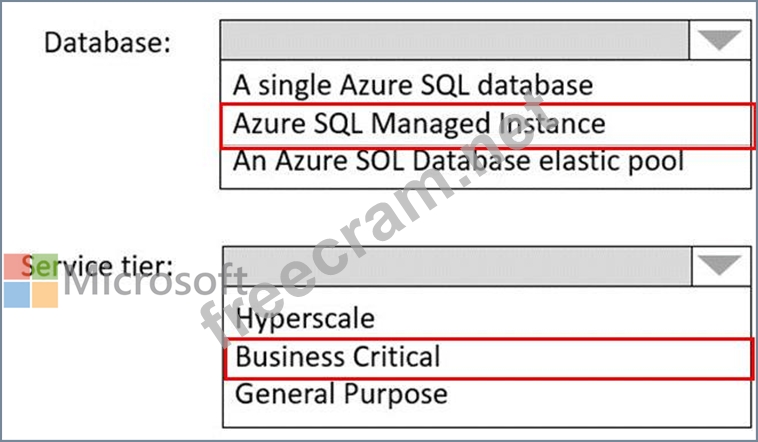This screenshot has width=758, height=442.
Task: Pick An Azure SQL Database elastic pool
Action: click(x=458, y=161)
